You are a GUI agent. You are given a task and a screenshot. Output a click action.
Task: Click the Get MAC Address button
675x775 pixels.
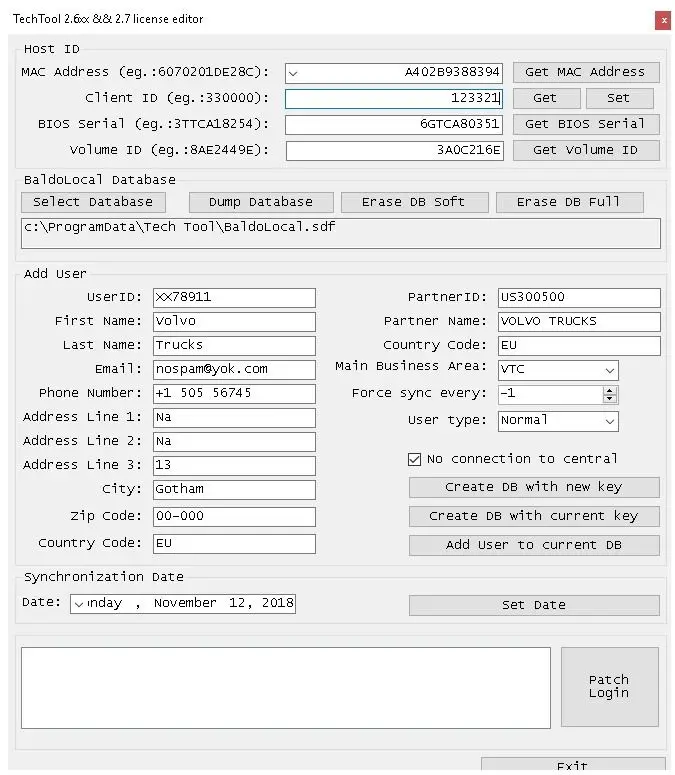click(586, 72)
